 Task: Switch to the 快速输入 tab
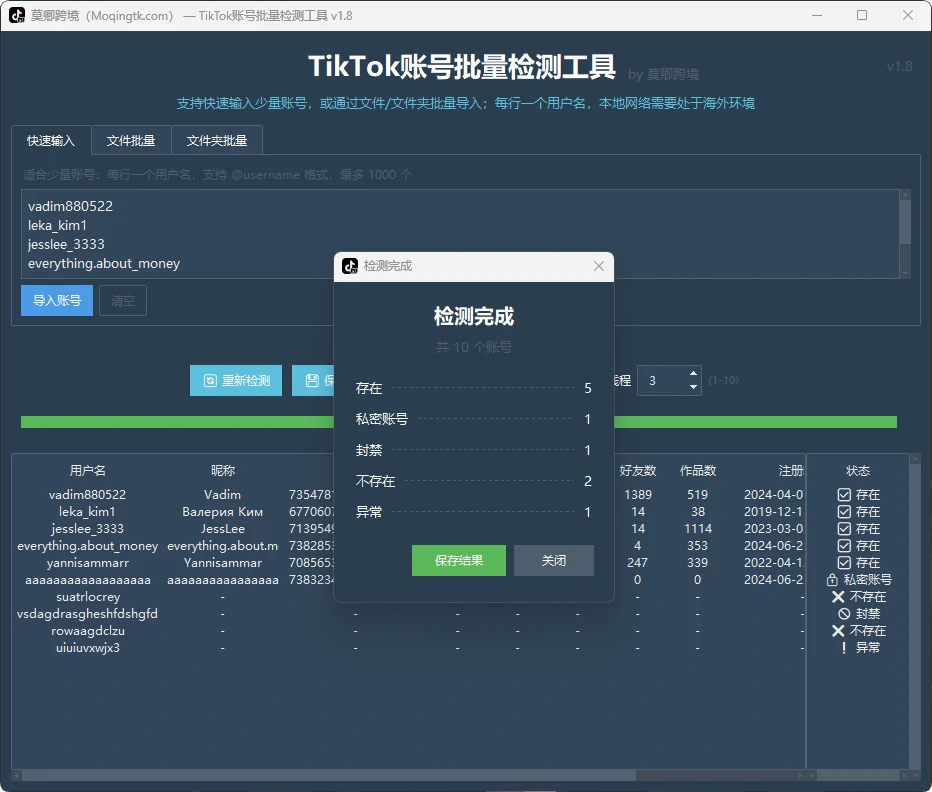pyautogui.click(x=51, y=140)
